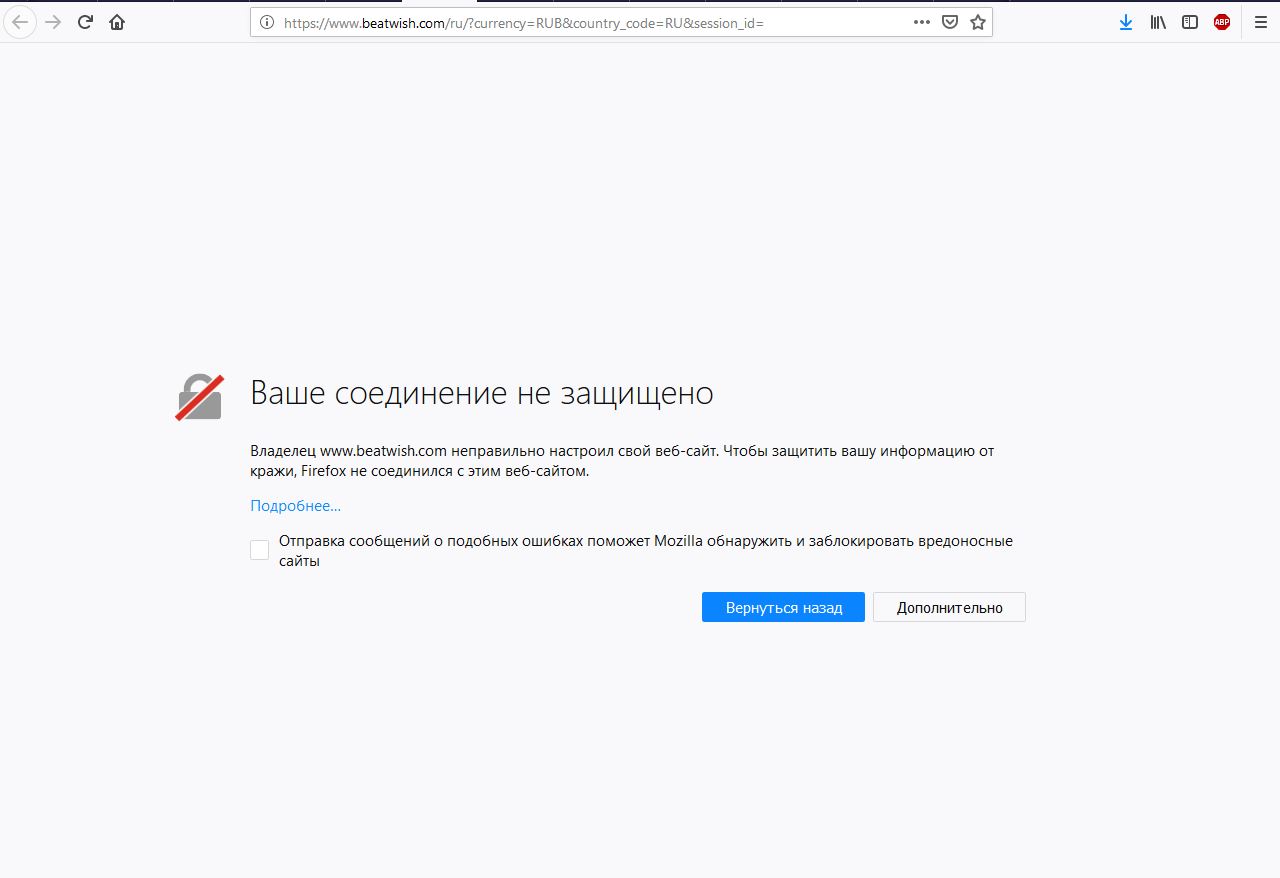1280x878 pixels.
Task: Show site information icon in address bar
Action: point(267,22)
